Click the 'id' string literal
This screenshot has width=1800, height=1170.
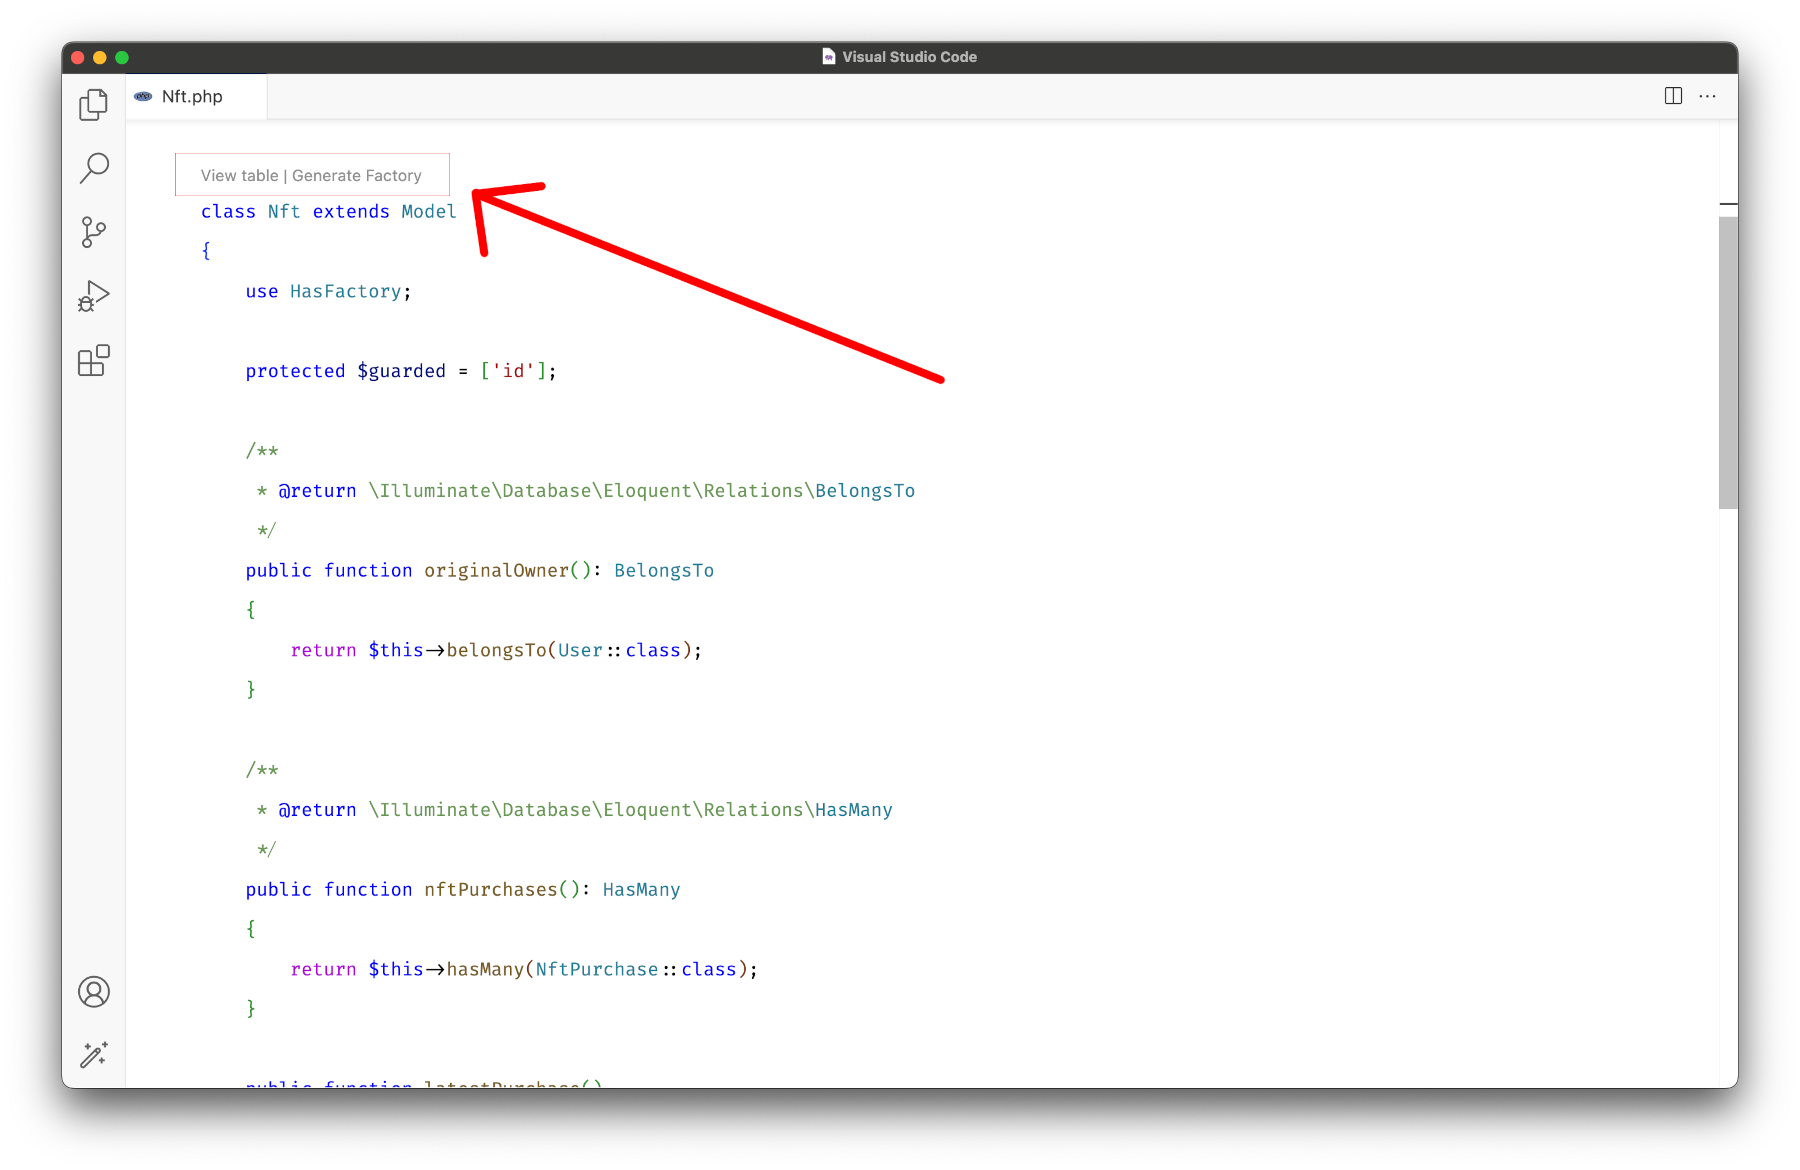click(x=513, y=371)
